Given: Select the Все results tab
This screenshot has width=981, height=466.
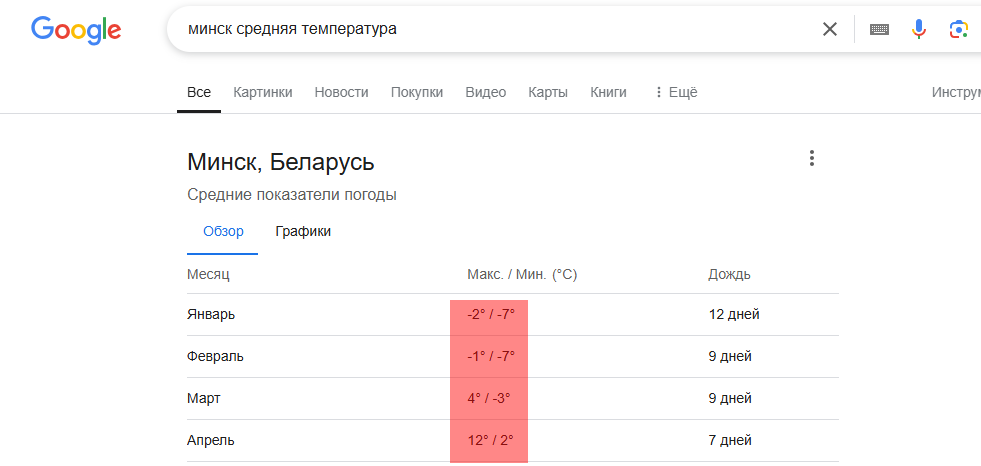Looking at the screenshot, I should point(199,93).
